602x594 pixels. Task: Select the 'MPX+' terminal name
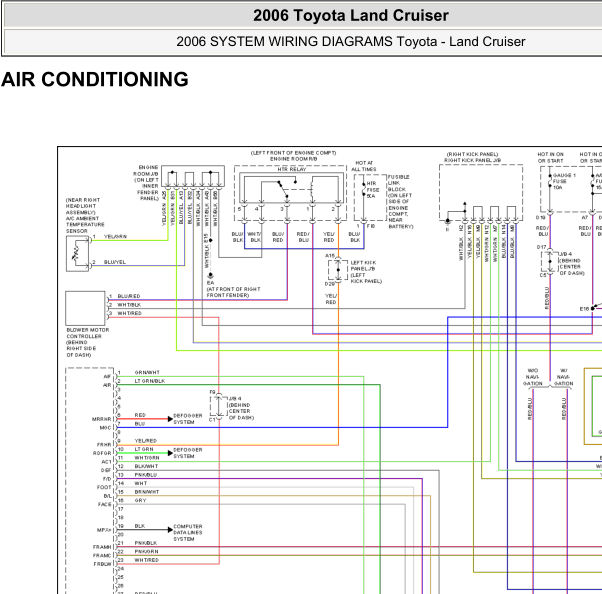[x=104, y=530]
